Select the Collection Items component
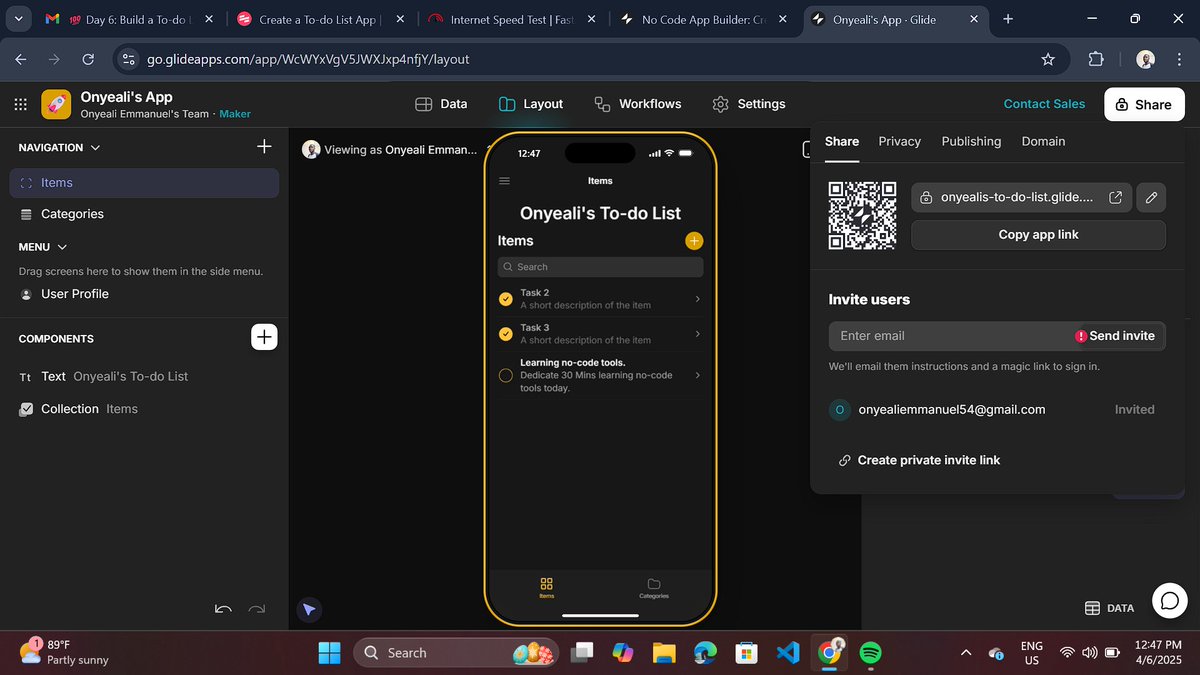Image resolution: width=1200 pixels, height=675 pixels. click(144, 409)
